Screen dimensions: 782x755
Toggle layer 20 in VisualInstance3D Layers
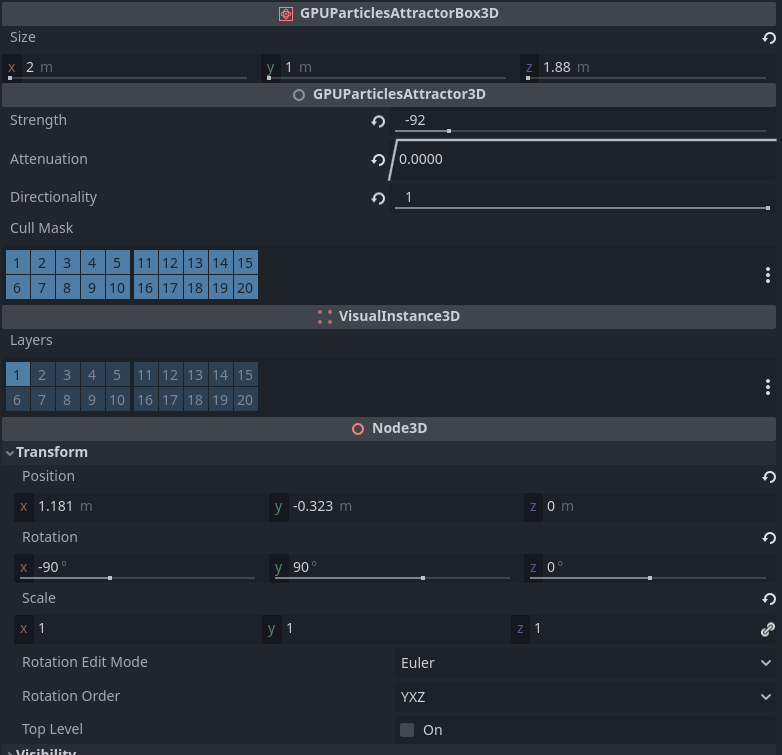point(245,400)
